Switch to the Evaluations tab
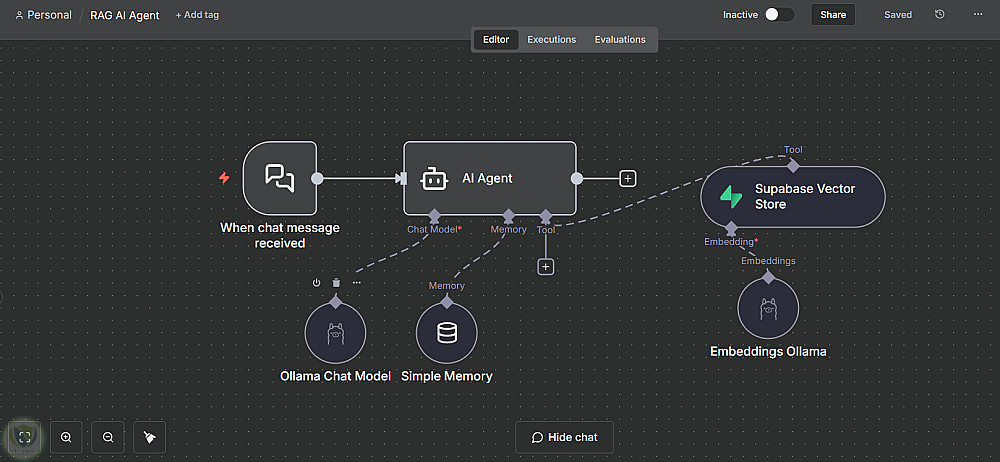Screen dimensions: 1000x462 (x=620, y=40)
